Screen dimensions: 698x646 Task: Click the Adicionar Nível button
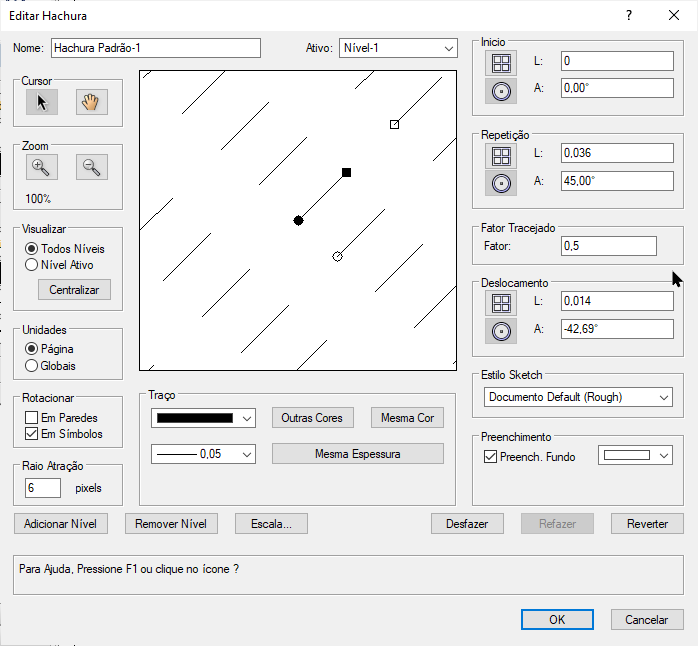coord(61,524)
